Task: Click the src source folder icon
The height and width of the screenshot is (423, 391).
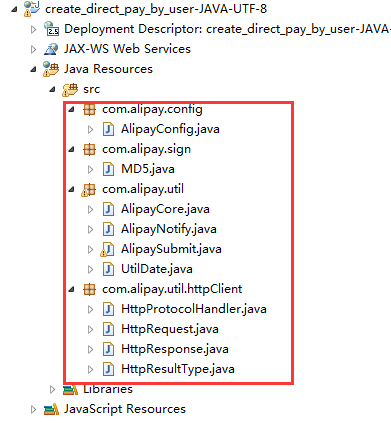Action: [x=70, y=89]
